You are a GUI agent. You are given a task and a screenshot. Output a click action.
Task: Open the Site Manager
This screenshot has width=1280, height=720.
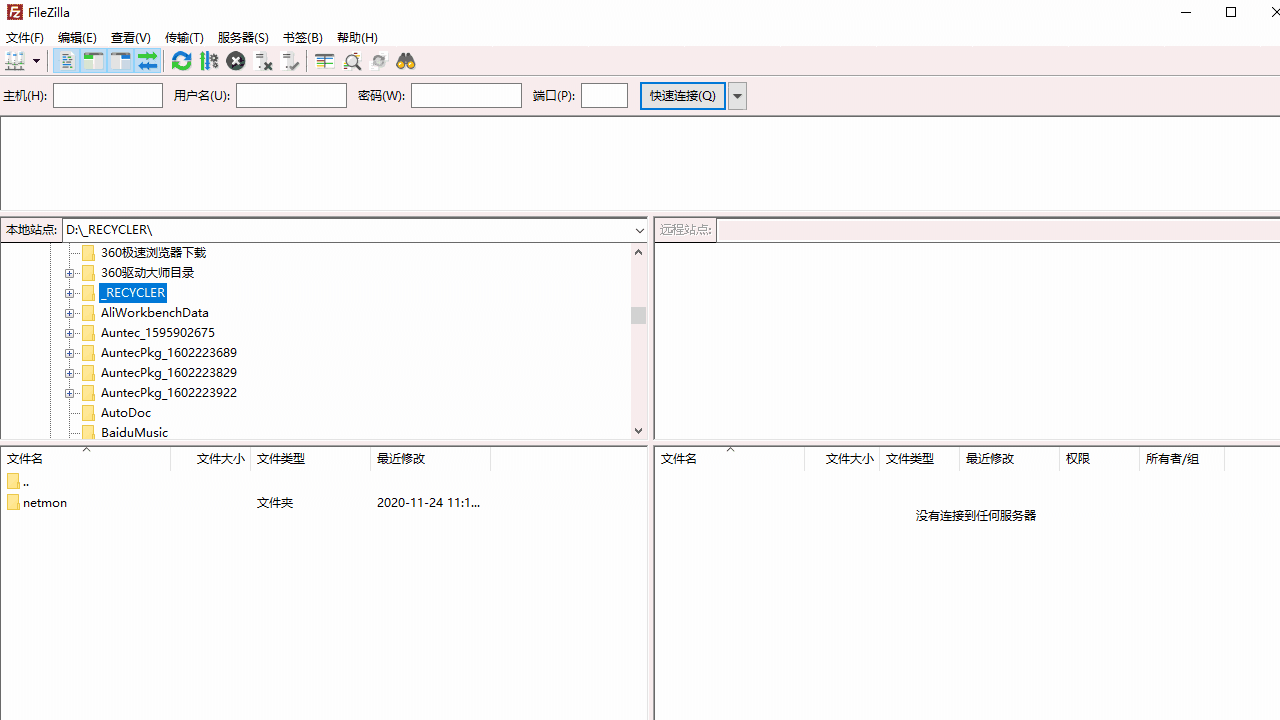[x=16, y=61]
